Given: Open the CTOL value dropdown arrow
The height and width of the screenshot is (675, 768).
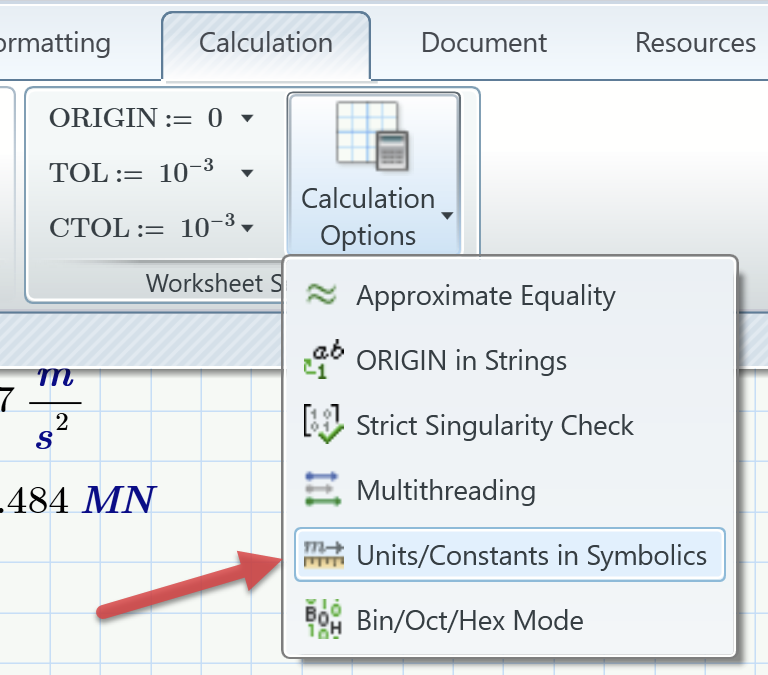Looking at the screenshot, I should pos(247,228).
